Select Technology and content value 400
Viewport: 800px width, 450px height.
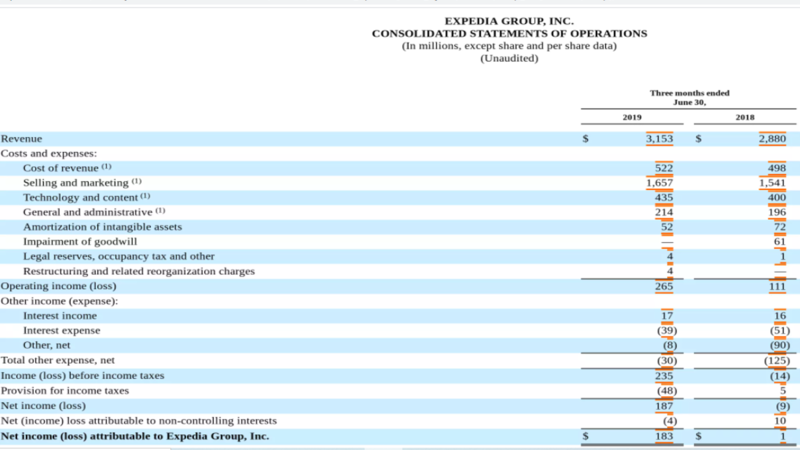777,197
